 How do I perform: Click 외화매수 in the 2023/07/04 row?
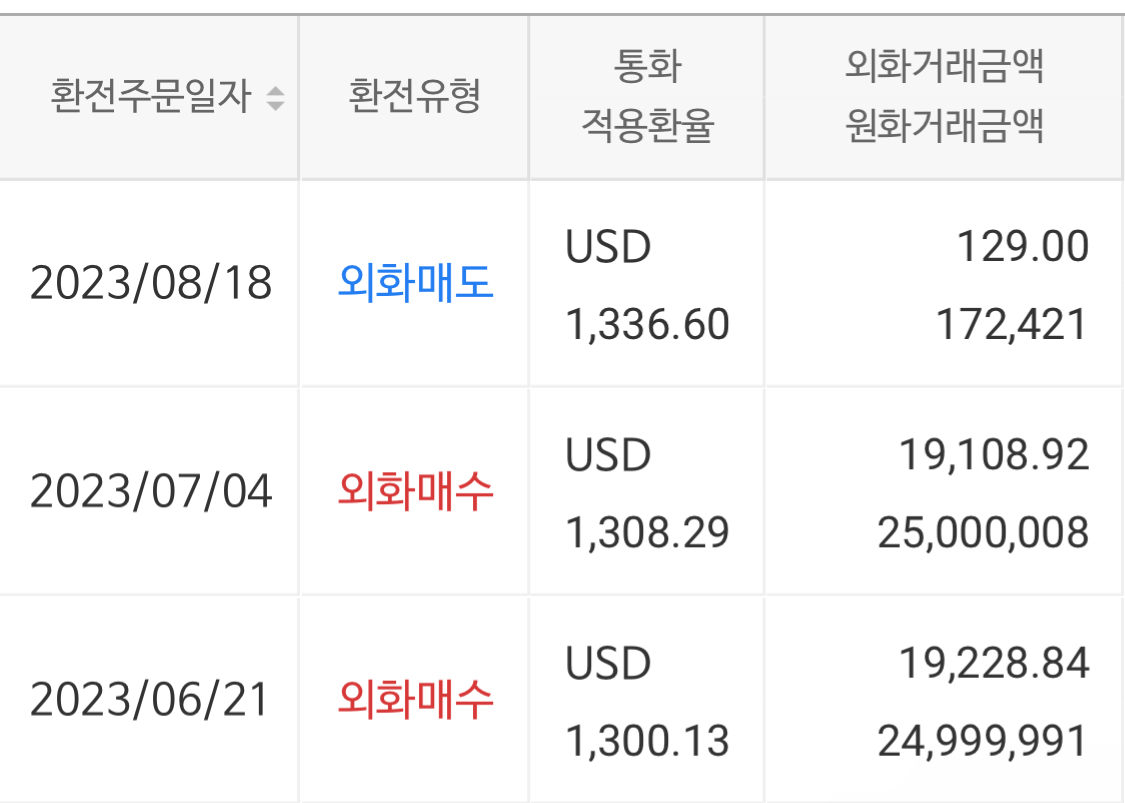pos(415,492)
